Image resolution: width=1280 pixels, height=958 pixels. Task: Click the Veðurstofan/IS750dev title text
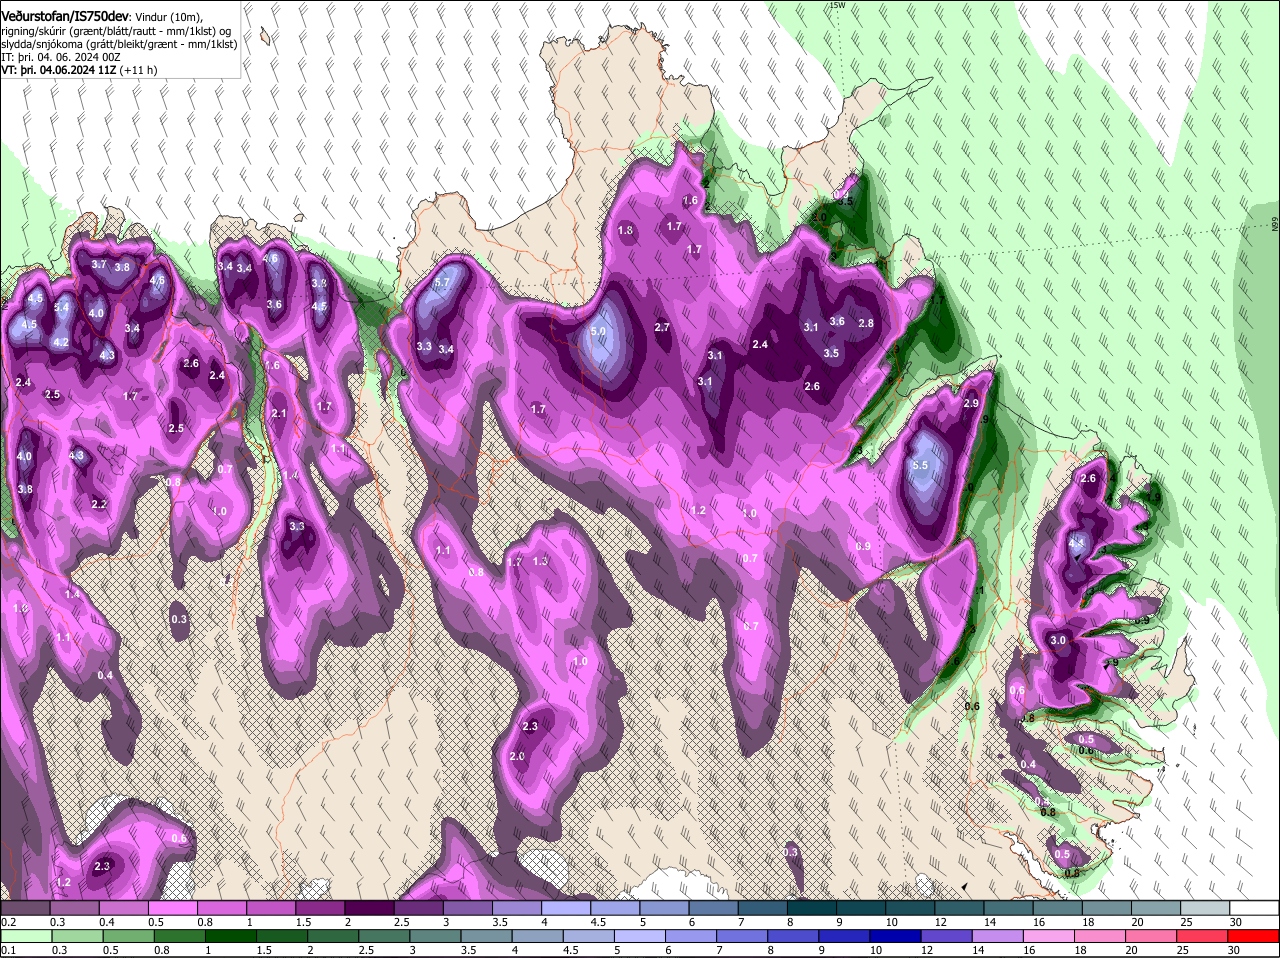(66, 15)
